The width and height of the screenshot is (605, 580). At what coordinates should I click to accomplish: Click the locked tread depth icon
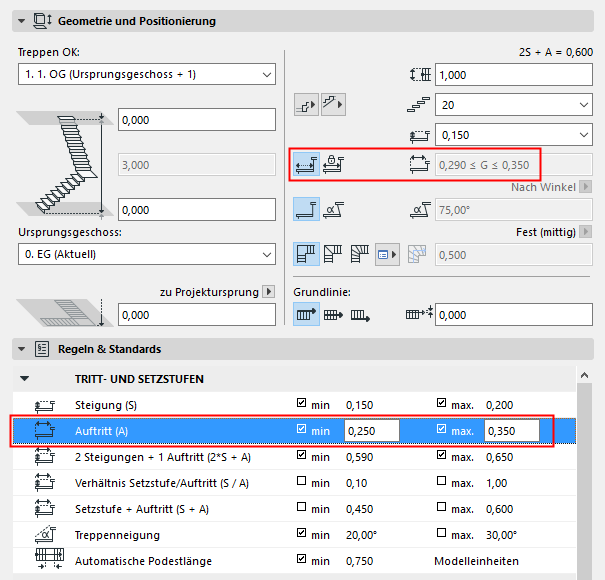[x=335, y=165]
